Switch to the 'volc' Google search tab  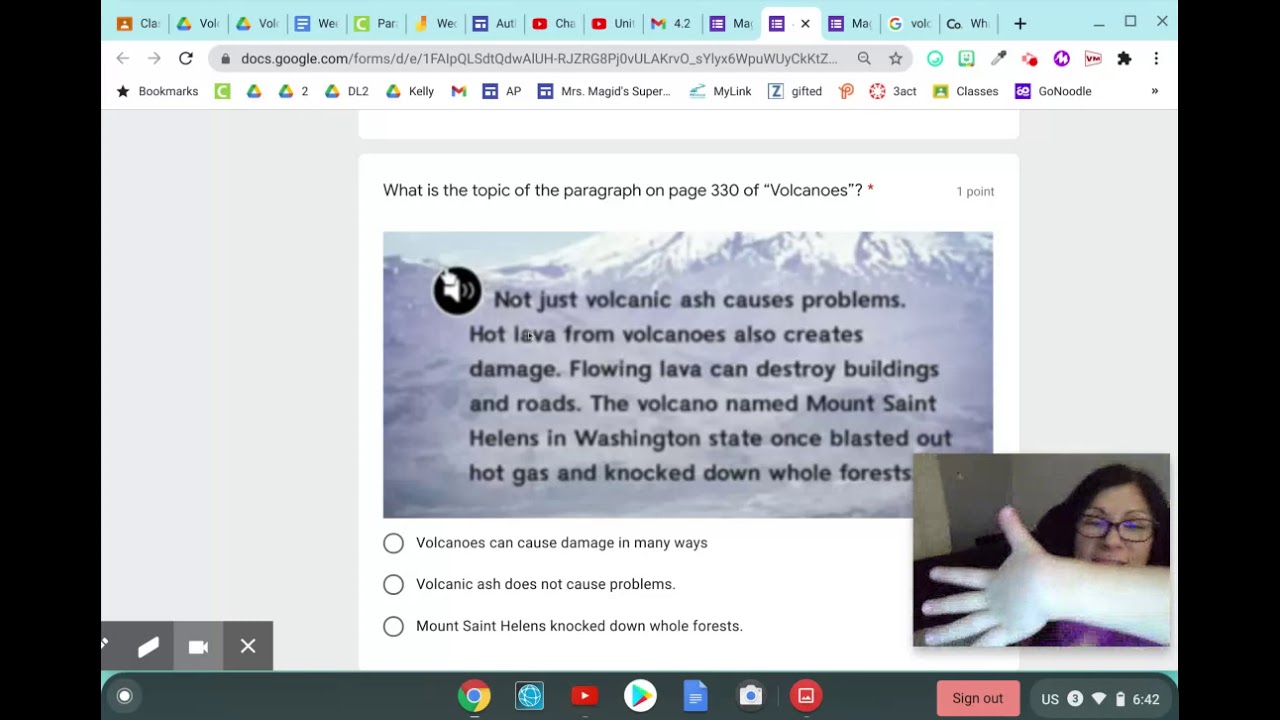click(x=908, y=23)
